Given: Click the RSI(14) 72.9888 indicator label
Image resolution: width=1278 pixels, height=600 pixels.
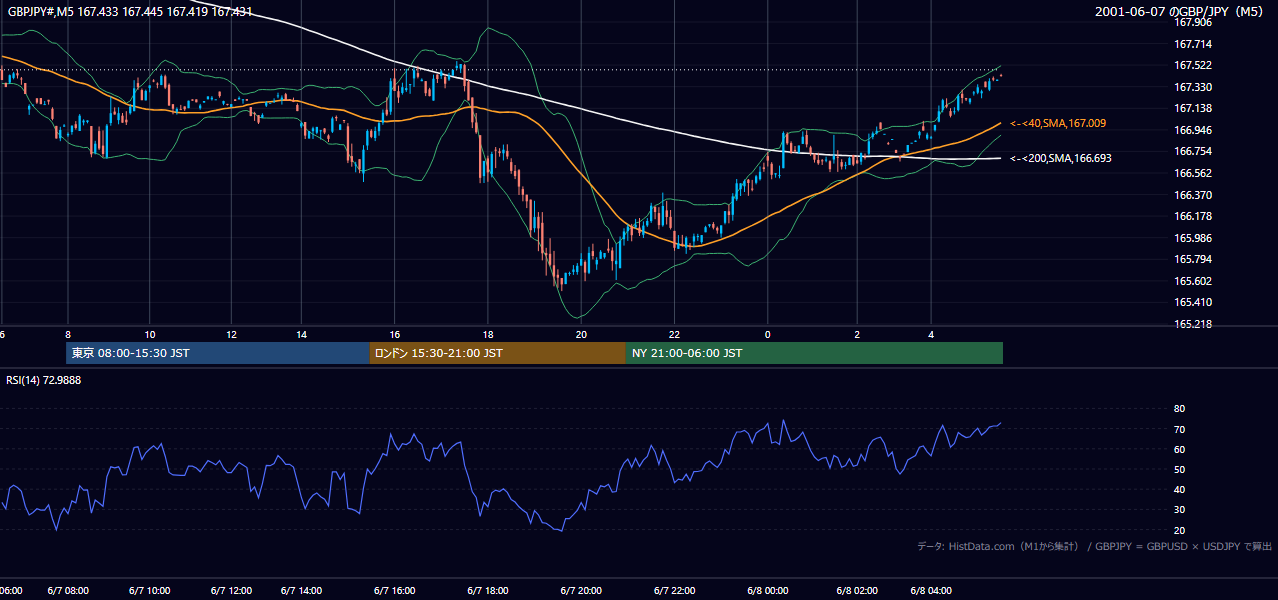Looking at the screenshot, I should click(x=44, y=380).
